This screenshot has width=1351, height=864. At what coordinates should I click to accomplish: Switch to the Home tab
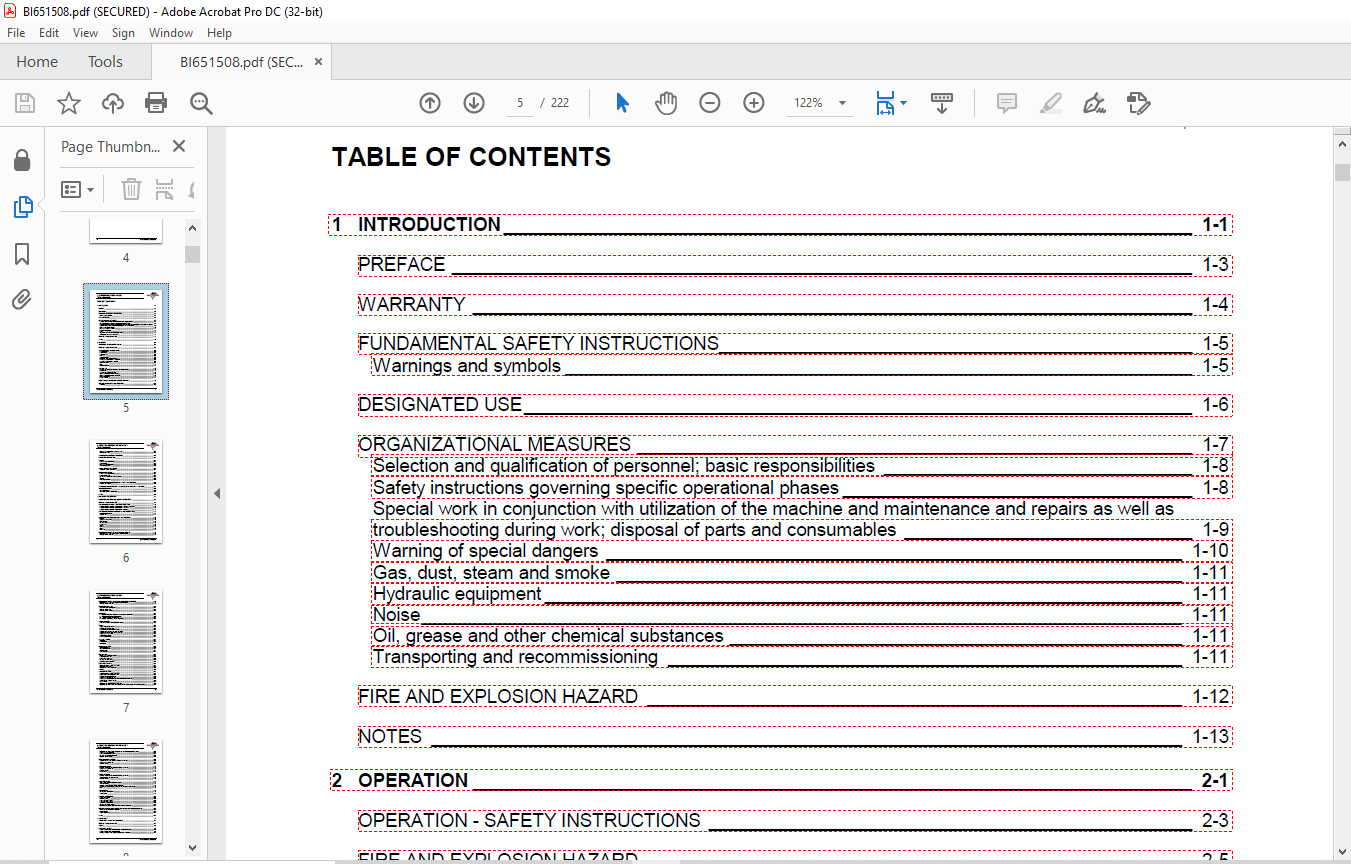[x=37, y=62]
